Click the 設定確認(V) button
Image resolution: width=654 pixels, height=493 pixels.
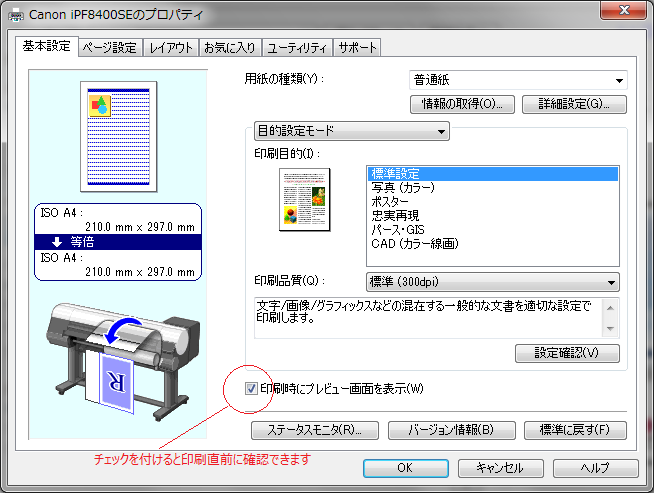pyautogui.click(x=567, y=353)
